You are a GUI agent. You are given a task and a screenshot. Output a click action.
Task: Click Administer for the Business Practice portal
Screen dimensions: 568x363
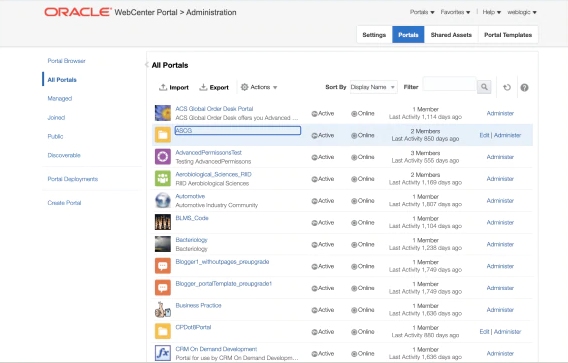(x=500, y=310)
